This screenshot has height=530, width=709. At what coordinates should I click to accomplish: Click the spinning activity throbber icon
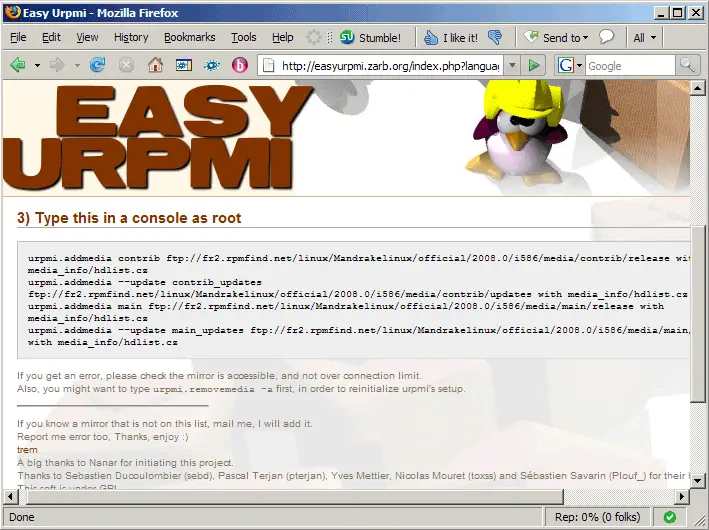pyautogui.click(x=313, y=38)
